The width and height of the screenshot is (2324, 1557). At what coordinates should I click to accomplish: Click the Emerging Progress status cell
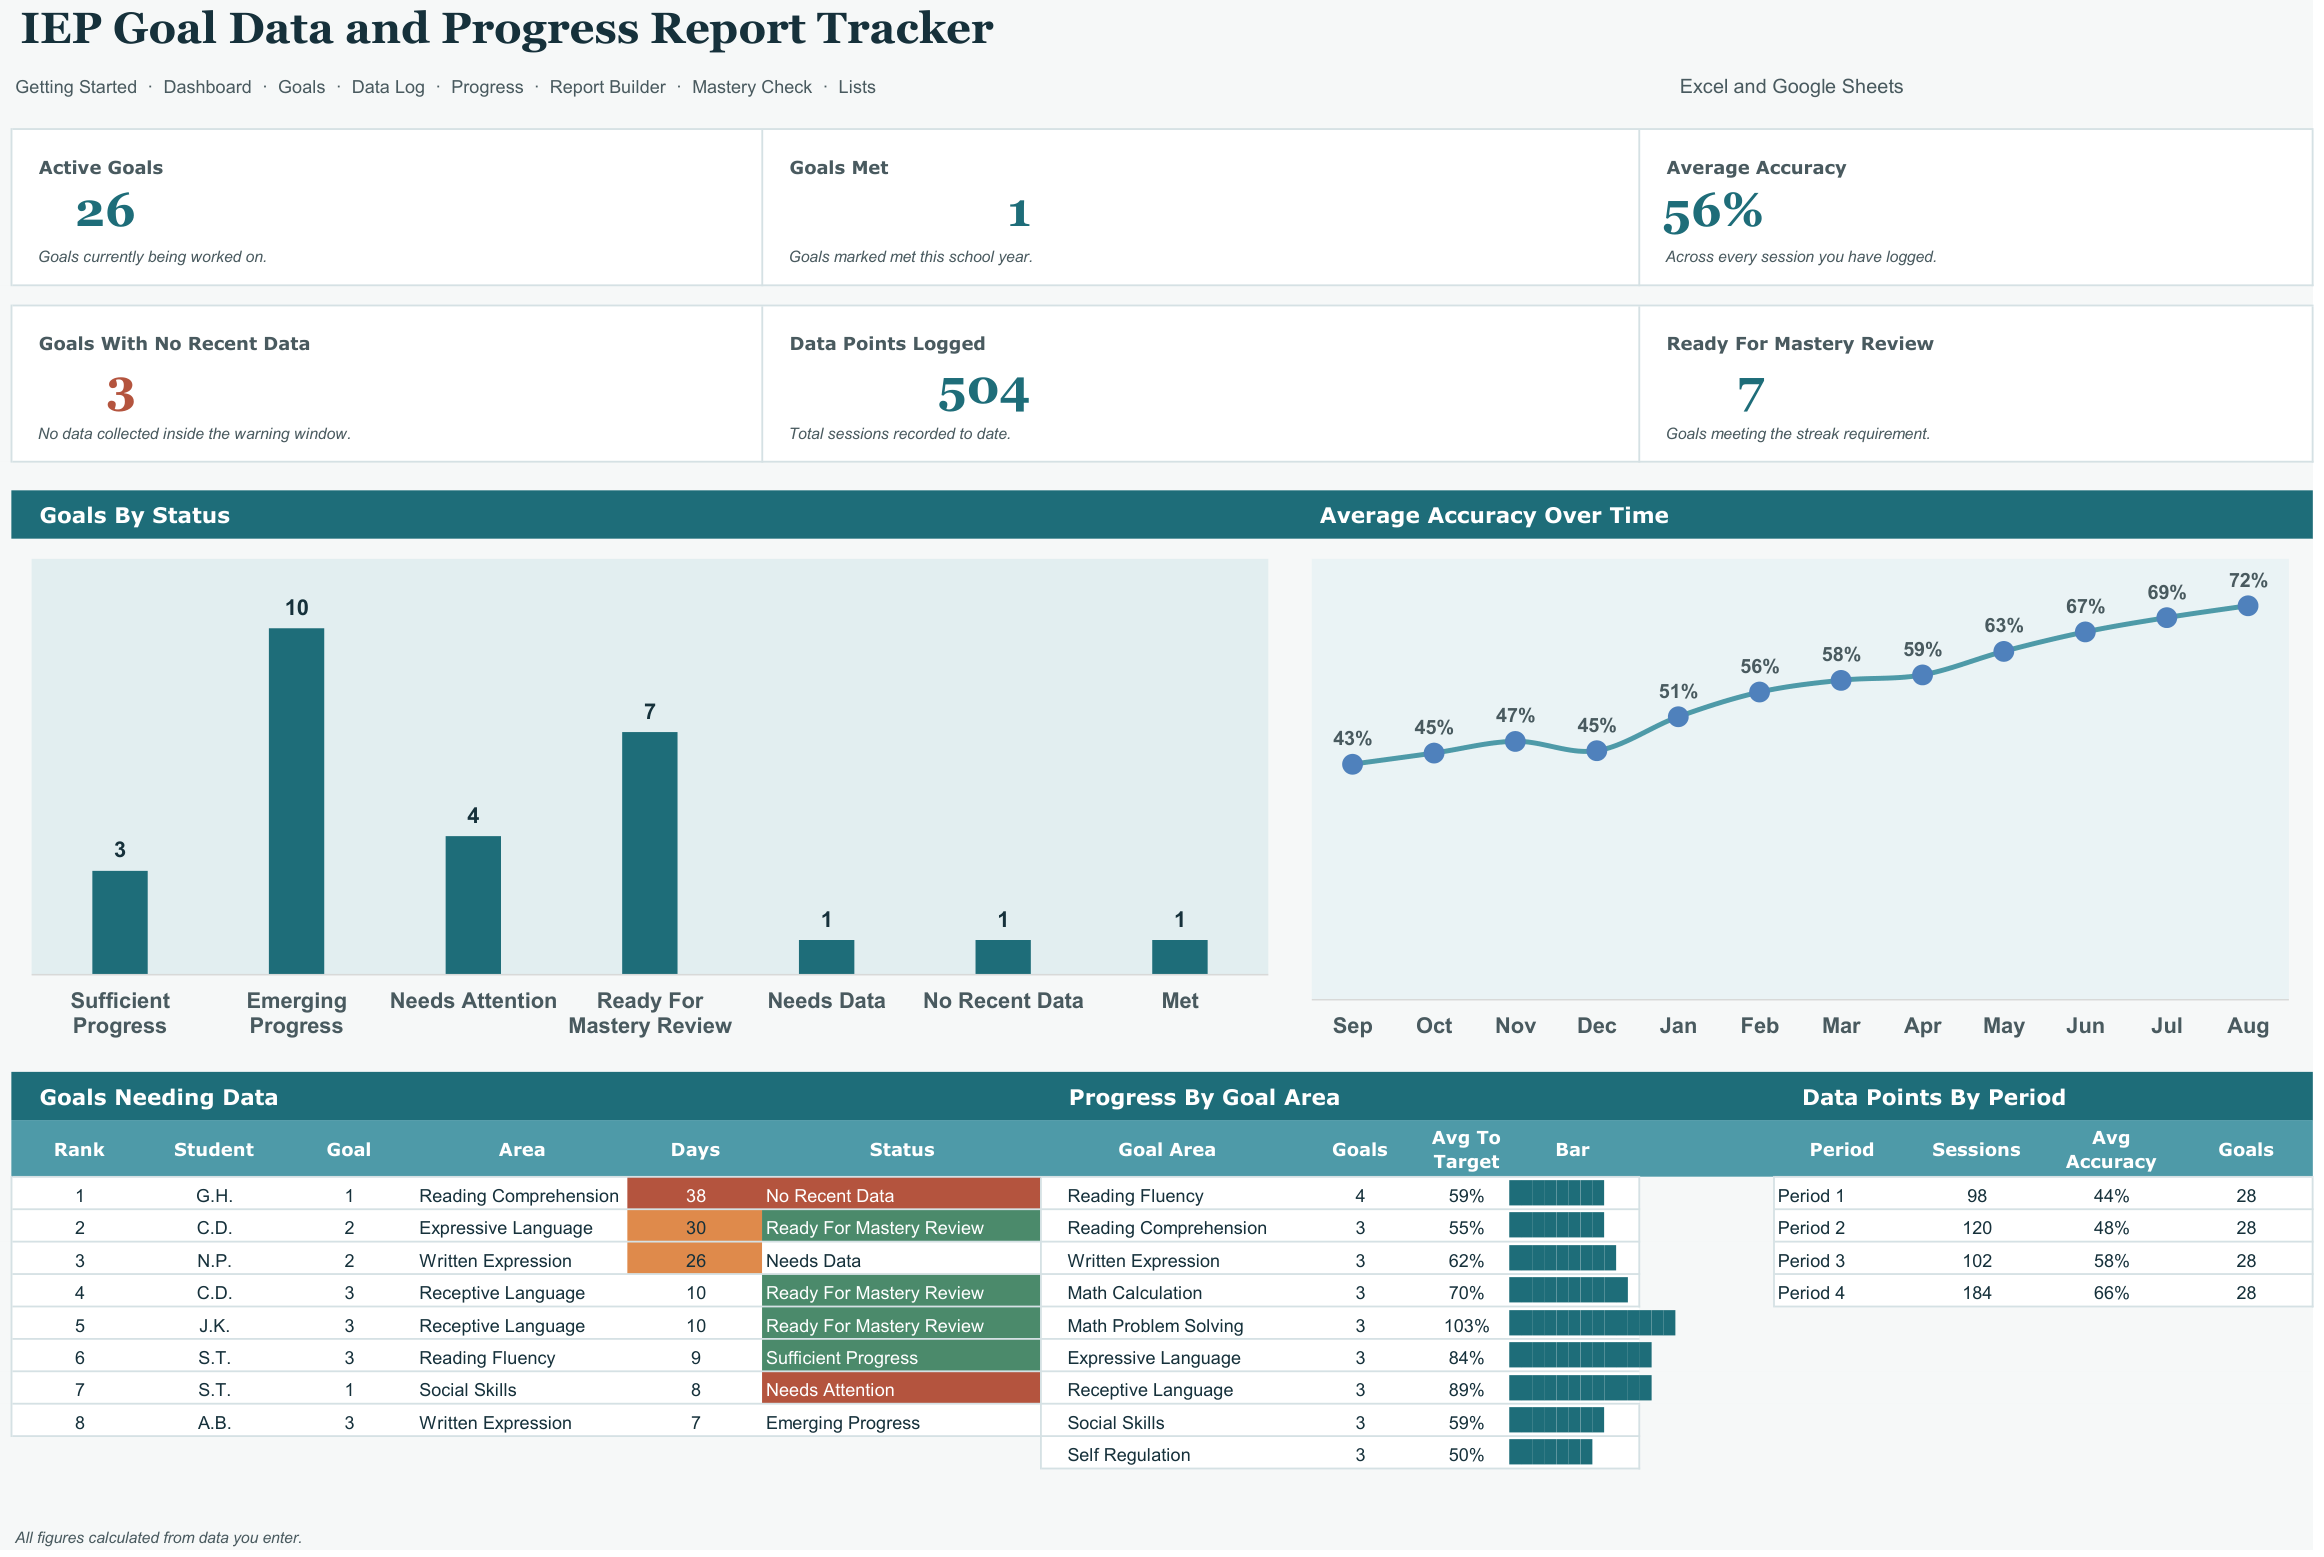click(901, 1422)
